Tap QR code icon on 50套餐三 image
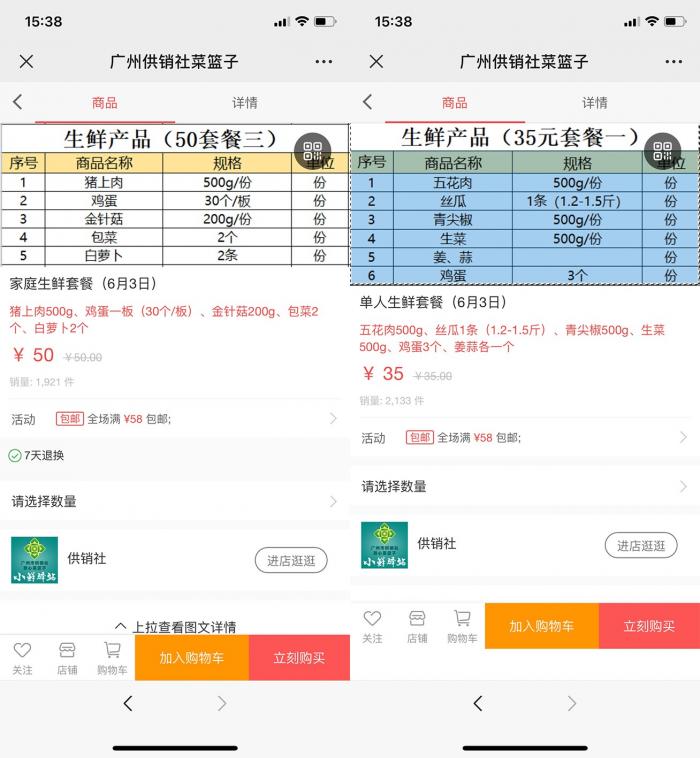Screen dimensions: 700x758 [312, 151]
